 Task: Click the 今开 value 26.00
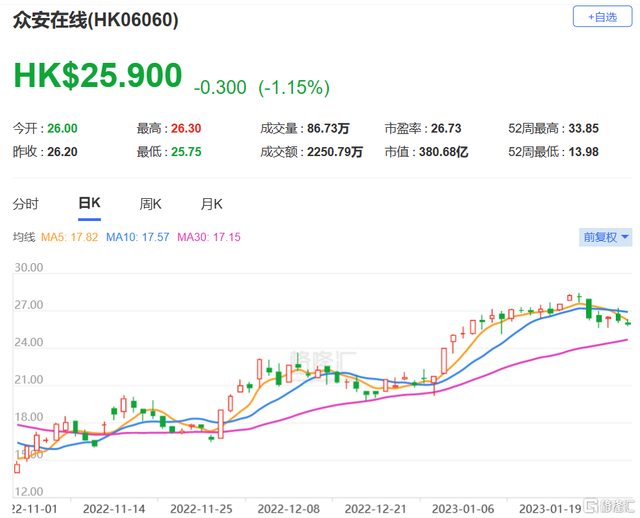click(62, 129)
